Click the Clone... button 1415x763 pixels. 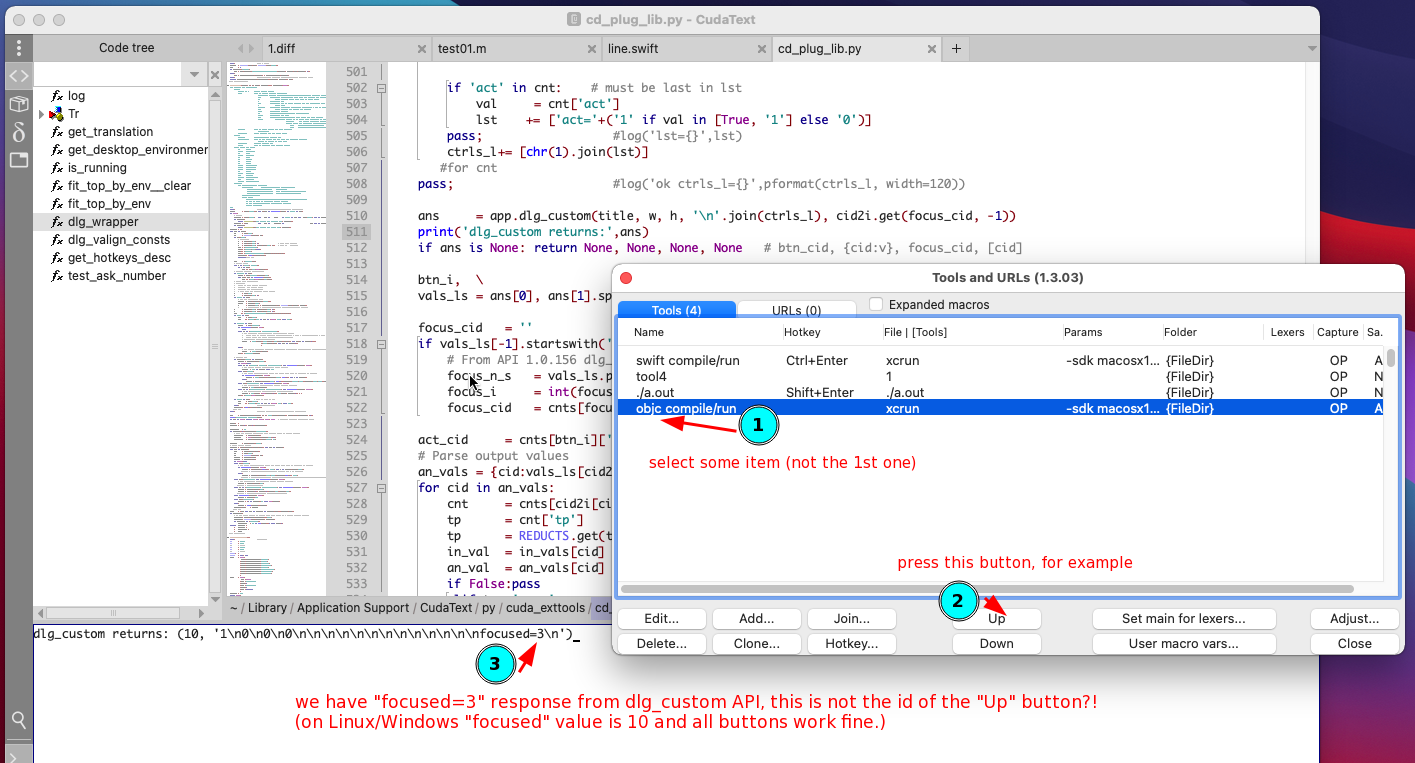tap(756, 644)
